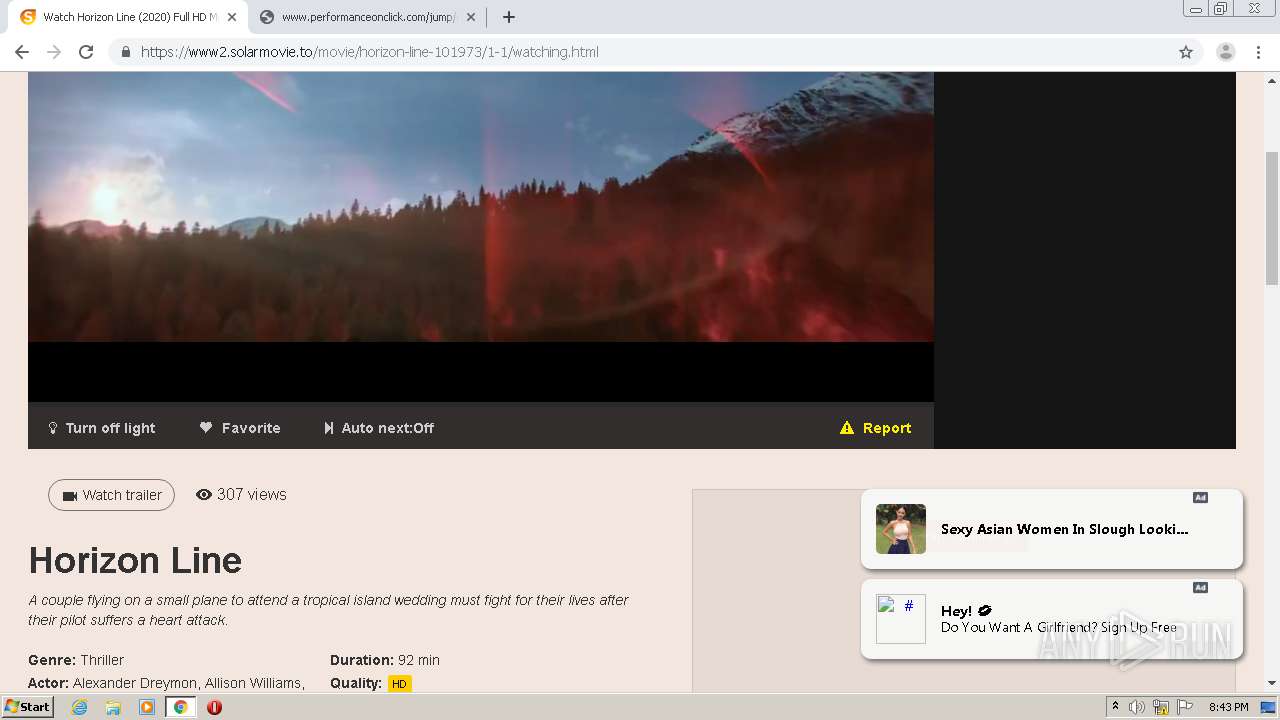The width and height of the screenshot is (1280, 720).
Task: Click the HD quality badge
Action: click(x=399, y=684)
